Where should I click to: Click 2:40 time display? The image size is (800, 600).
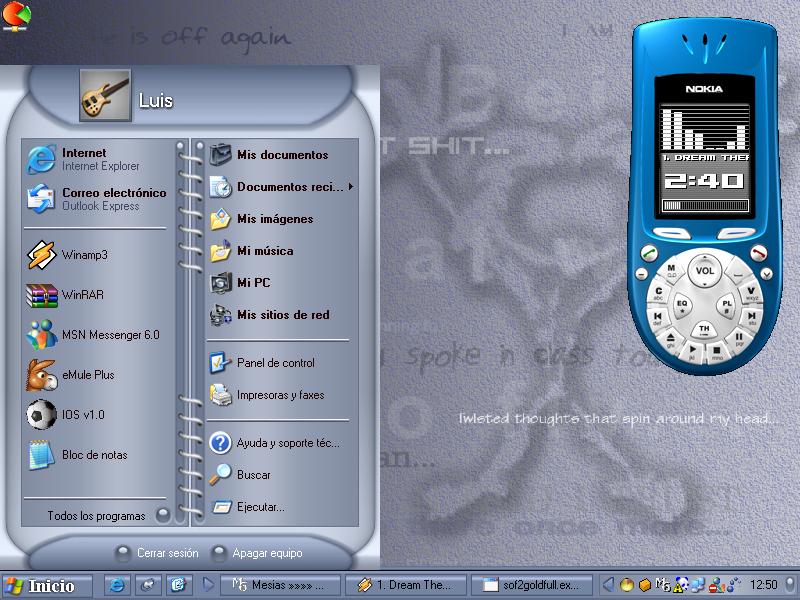pyautogui.click(x=704, y=181)
